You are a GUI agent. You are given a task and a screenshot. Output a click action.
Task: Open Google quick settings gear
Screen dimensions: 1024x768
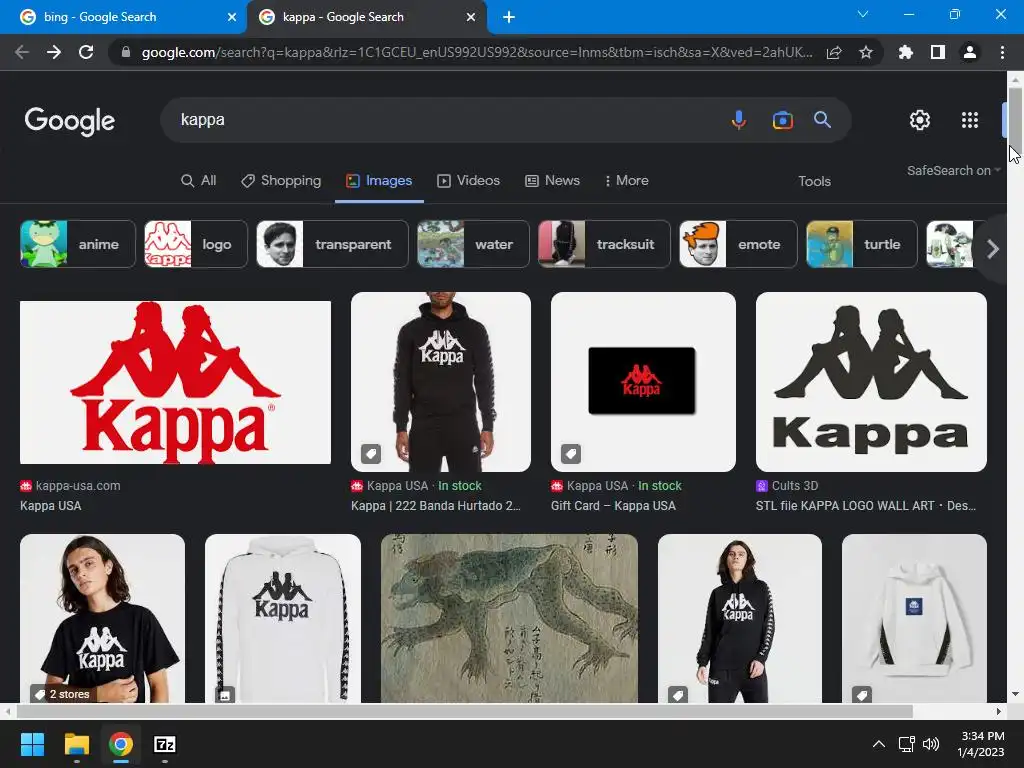tap(920, 120)
